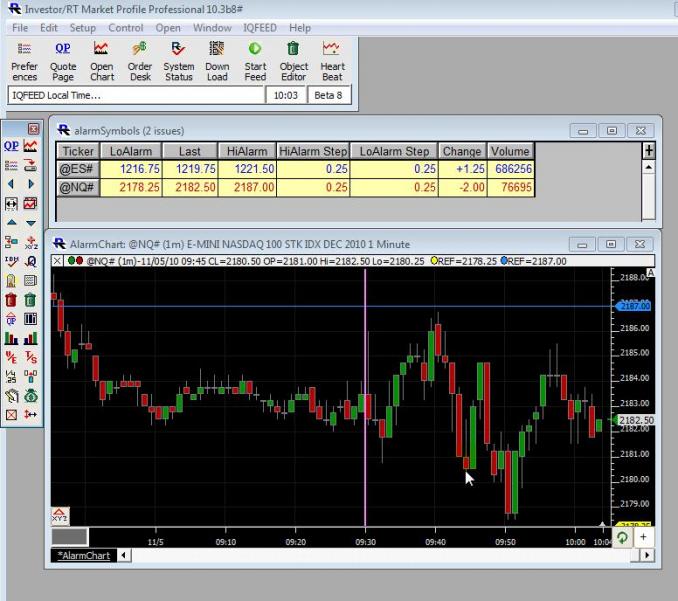Screen dimensions: 678x601
Task: Open the Help menu
Action: coord(300,28)
